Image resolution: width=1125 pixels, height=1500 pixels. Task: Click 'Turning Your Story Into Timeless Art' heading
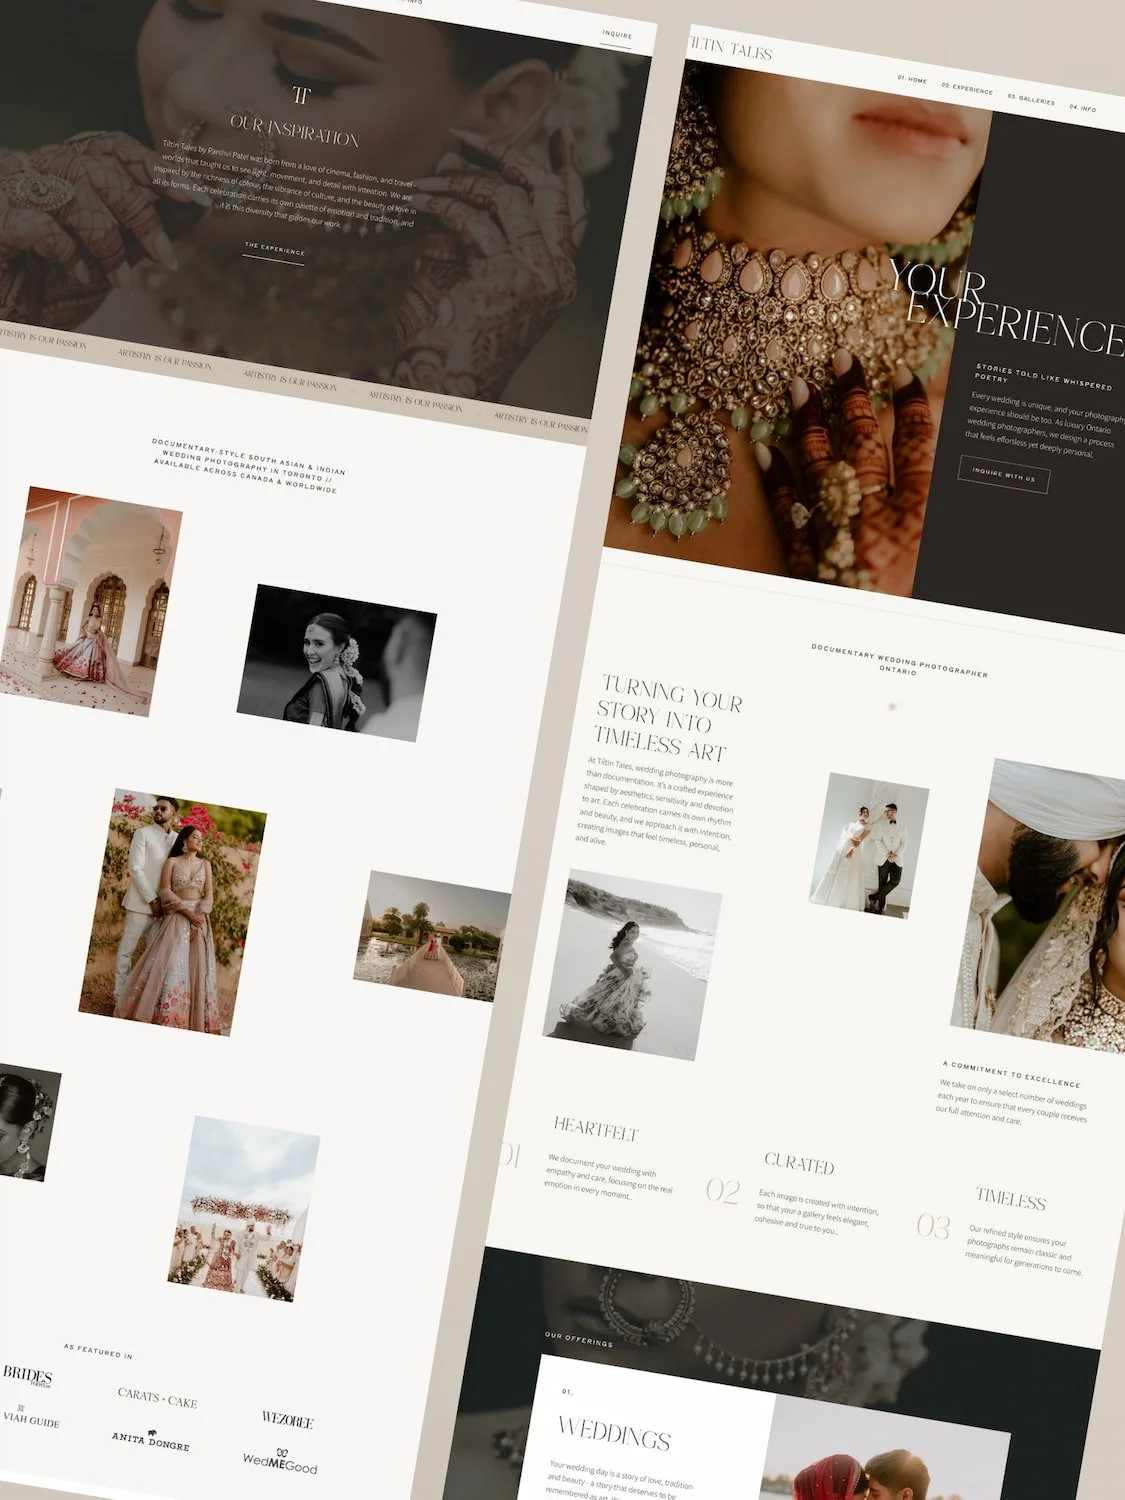coord(668,717)
